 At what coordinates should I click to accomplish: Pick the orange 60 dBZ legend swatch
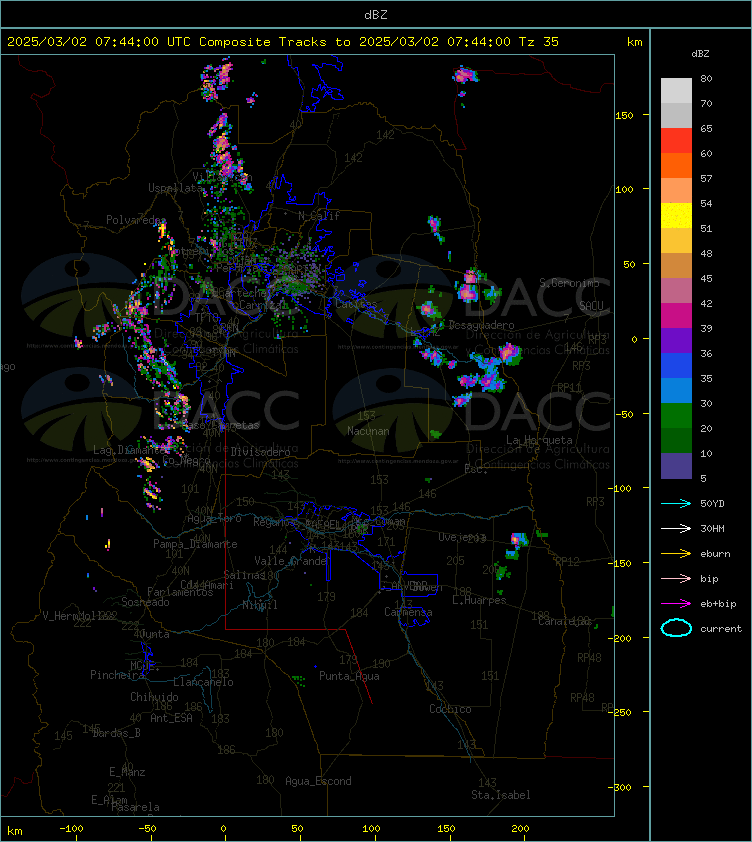click(676, 165)
